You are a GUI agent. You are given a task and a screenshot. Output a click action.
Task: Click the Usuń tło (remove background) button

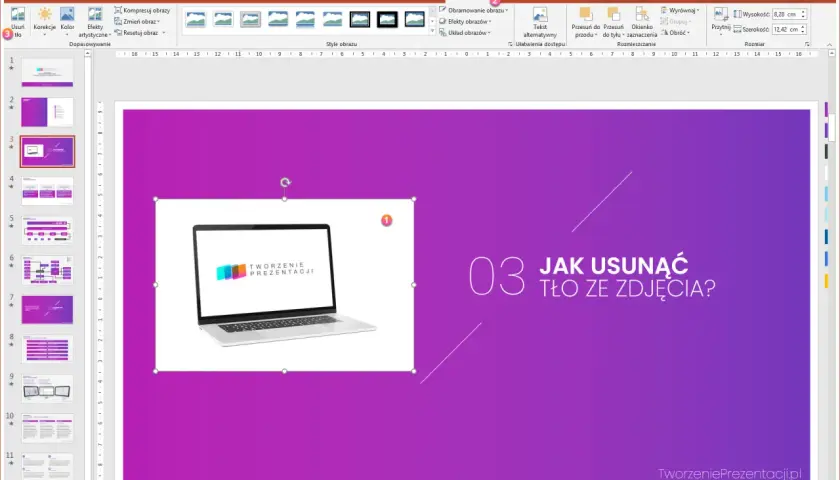tap(18, 21)
